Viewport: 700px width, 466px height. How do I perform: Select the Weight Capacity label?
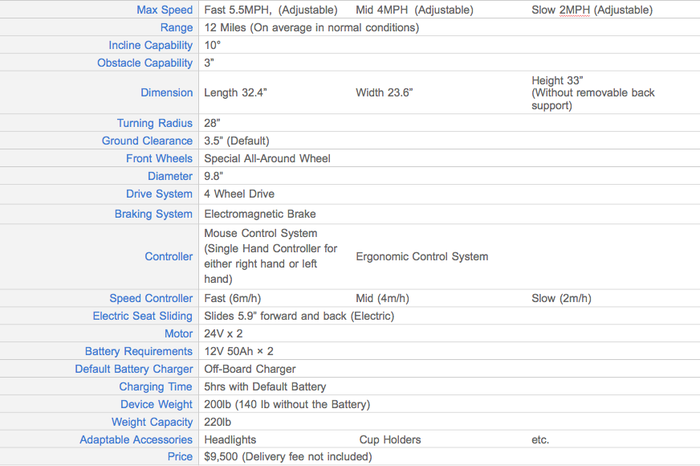tap(152, 422)
